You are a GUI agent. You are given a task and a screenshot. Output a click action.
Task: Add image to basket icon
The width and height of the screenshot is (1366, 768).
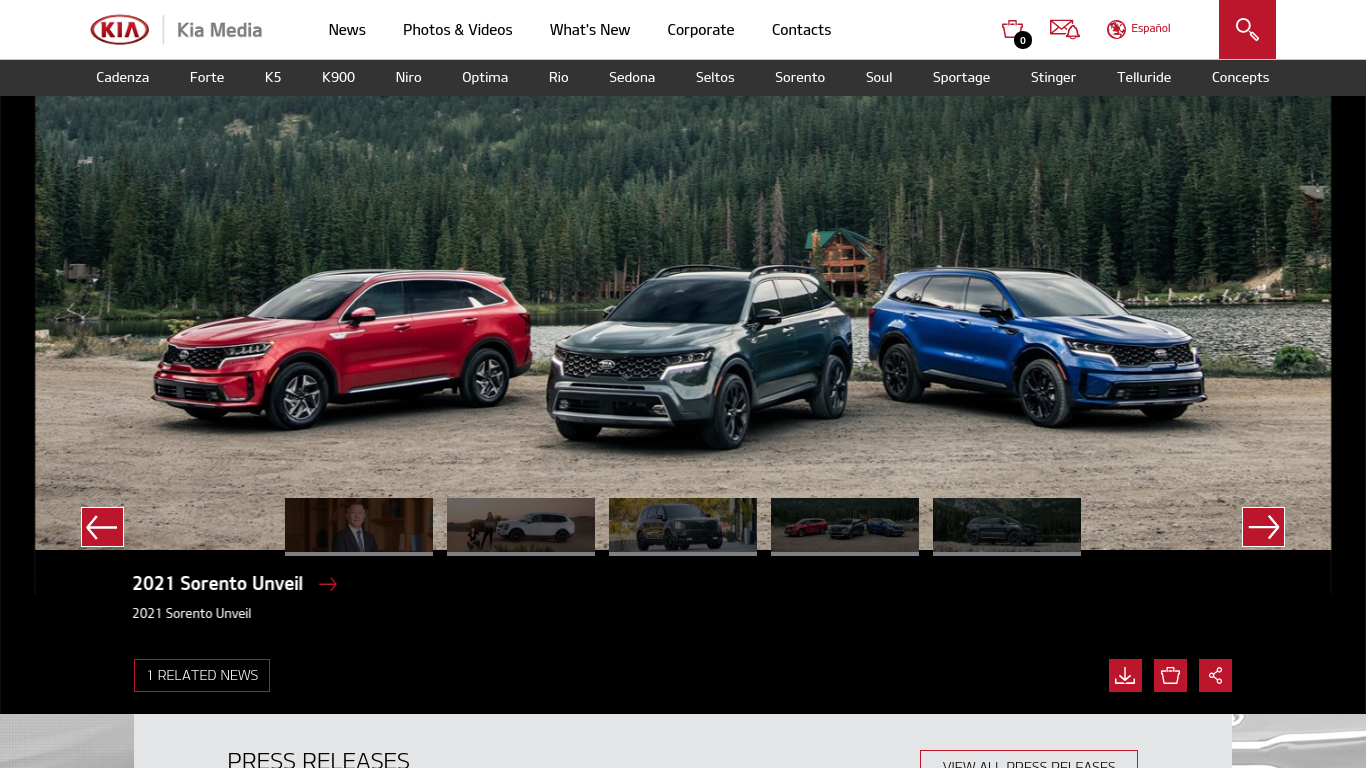coord(1170,675)
